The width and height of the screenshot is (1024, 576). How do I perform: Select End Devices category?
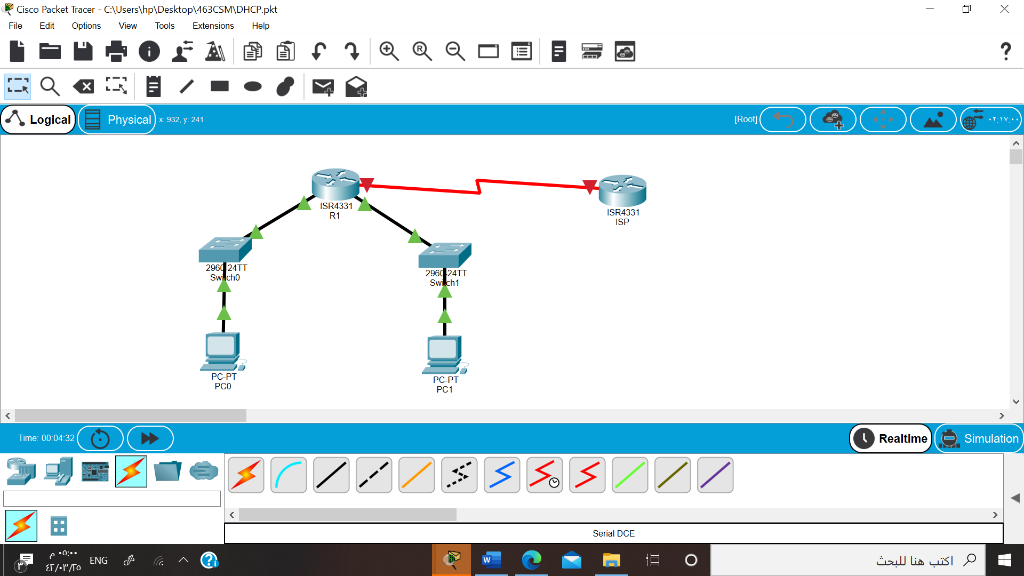point(59,471)
